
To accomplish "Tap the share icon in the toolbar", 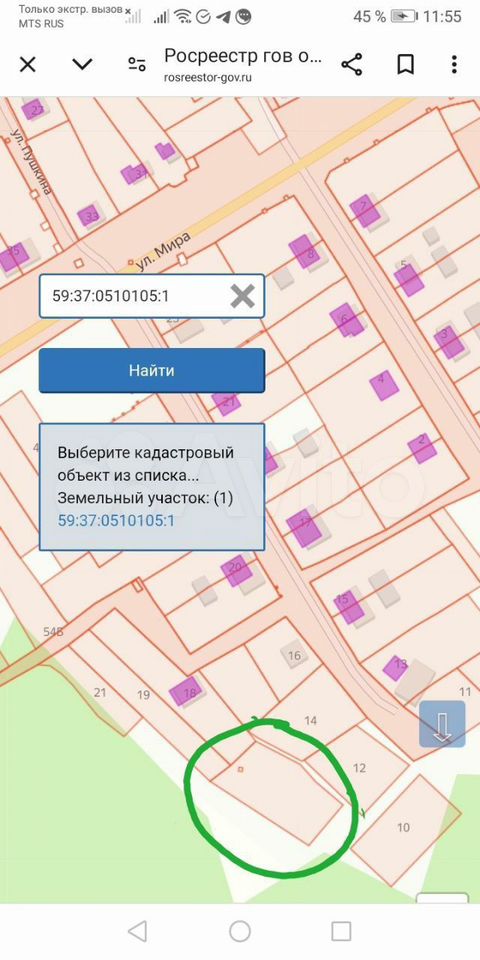I will 351,64.
